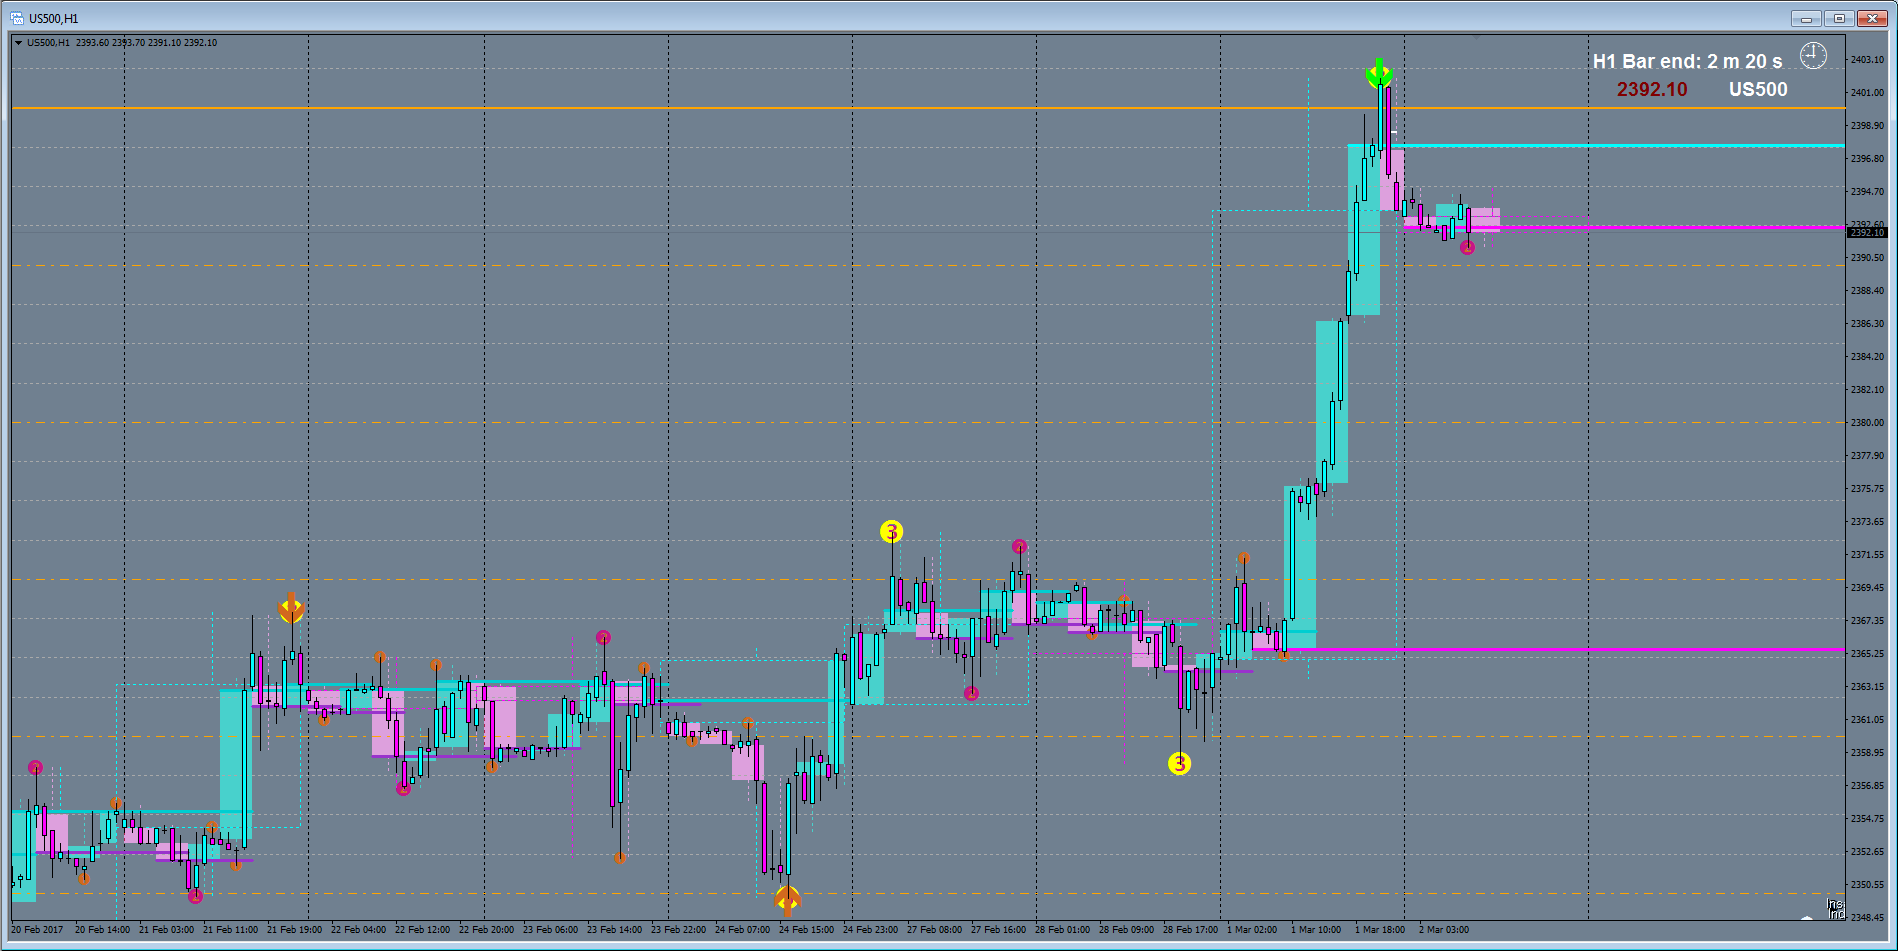The image size is (1898, 951).
Task: Expand the US500,H1 dropdown triangle
Action: [19, 43]
